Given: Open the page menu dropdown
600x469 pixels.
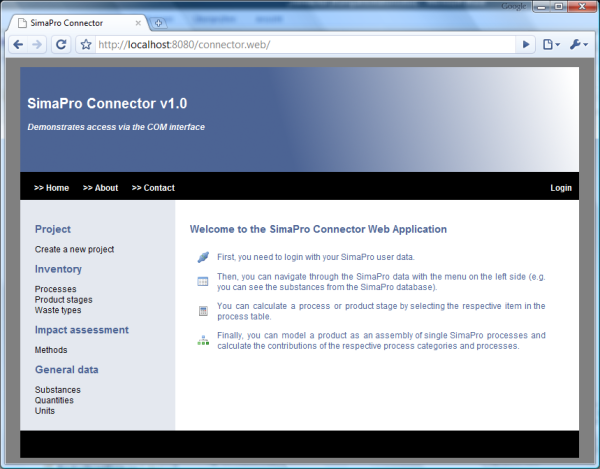Looking at the screenshot, I should pos(551,45).
